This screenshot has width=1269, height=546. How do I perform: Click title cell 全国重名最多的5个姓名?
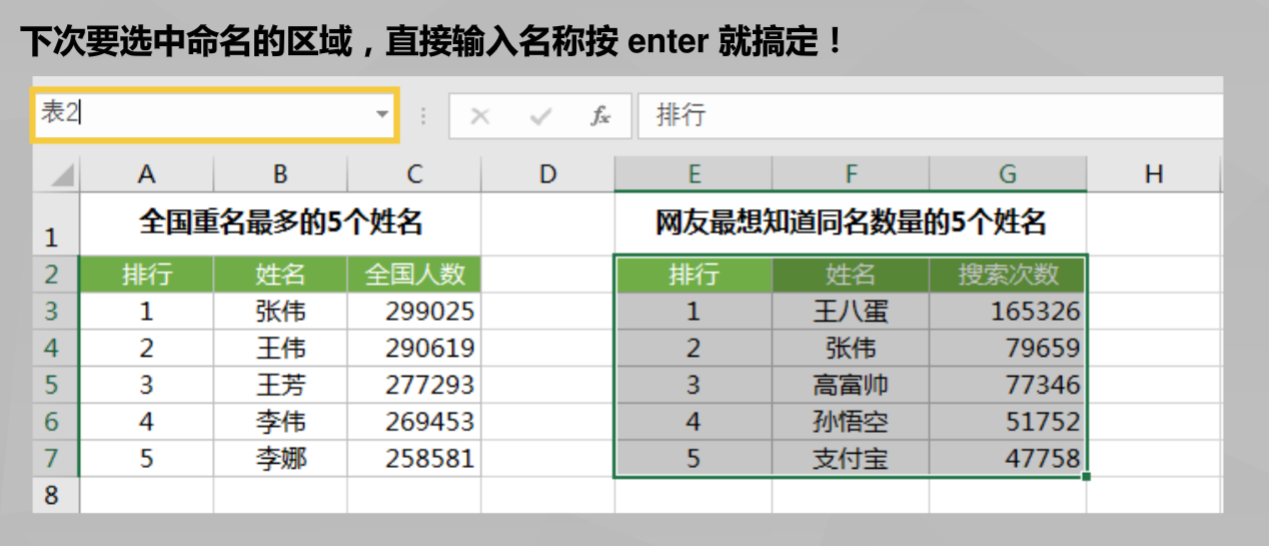281,223
